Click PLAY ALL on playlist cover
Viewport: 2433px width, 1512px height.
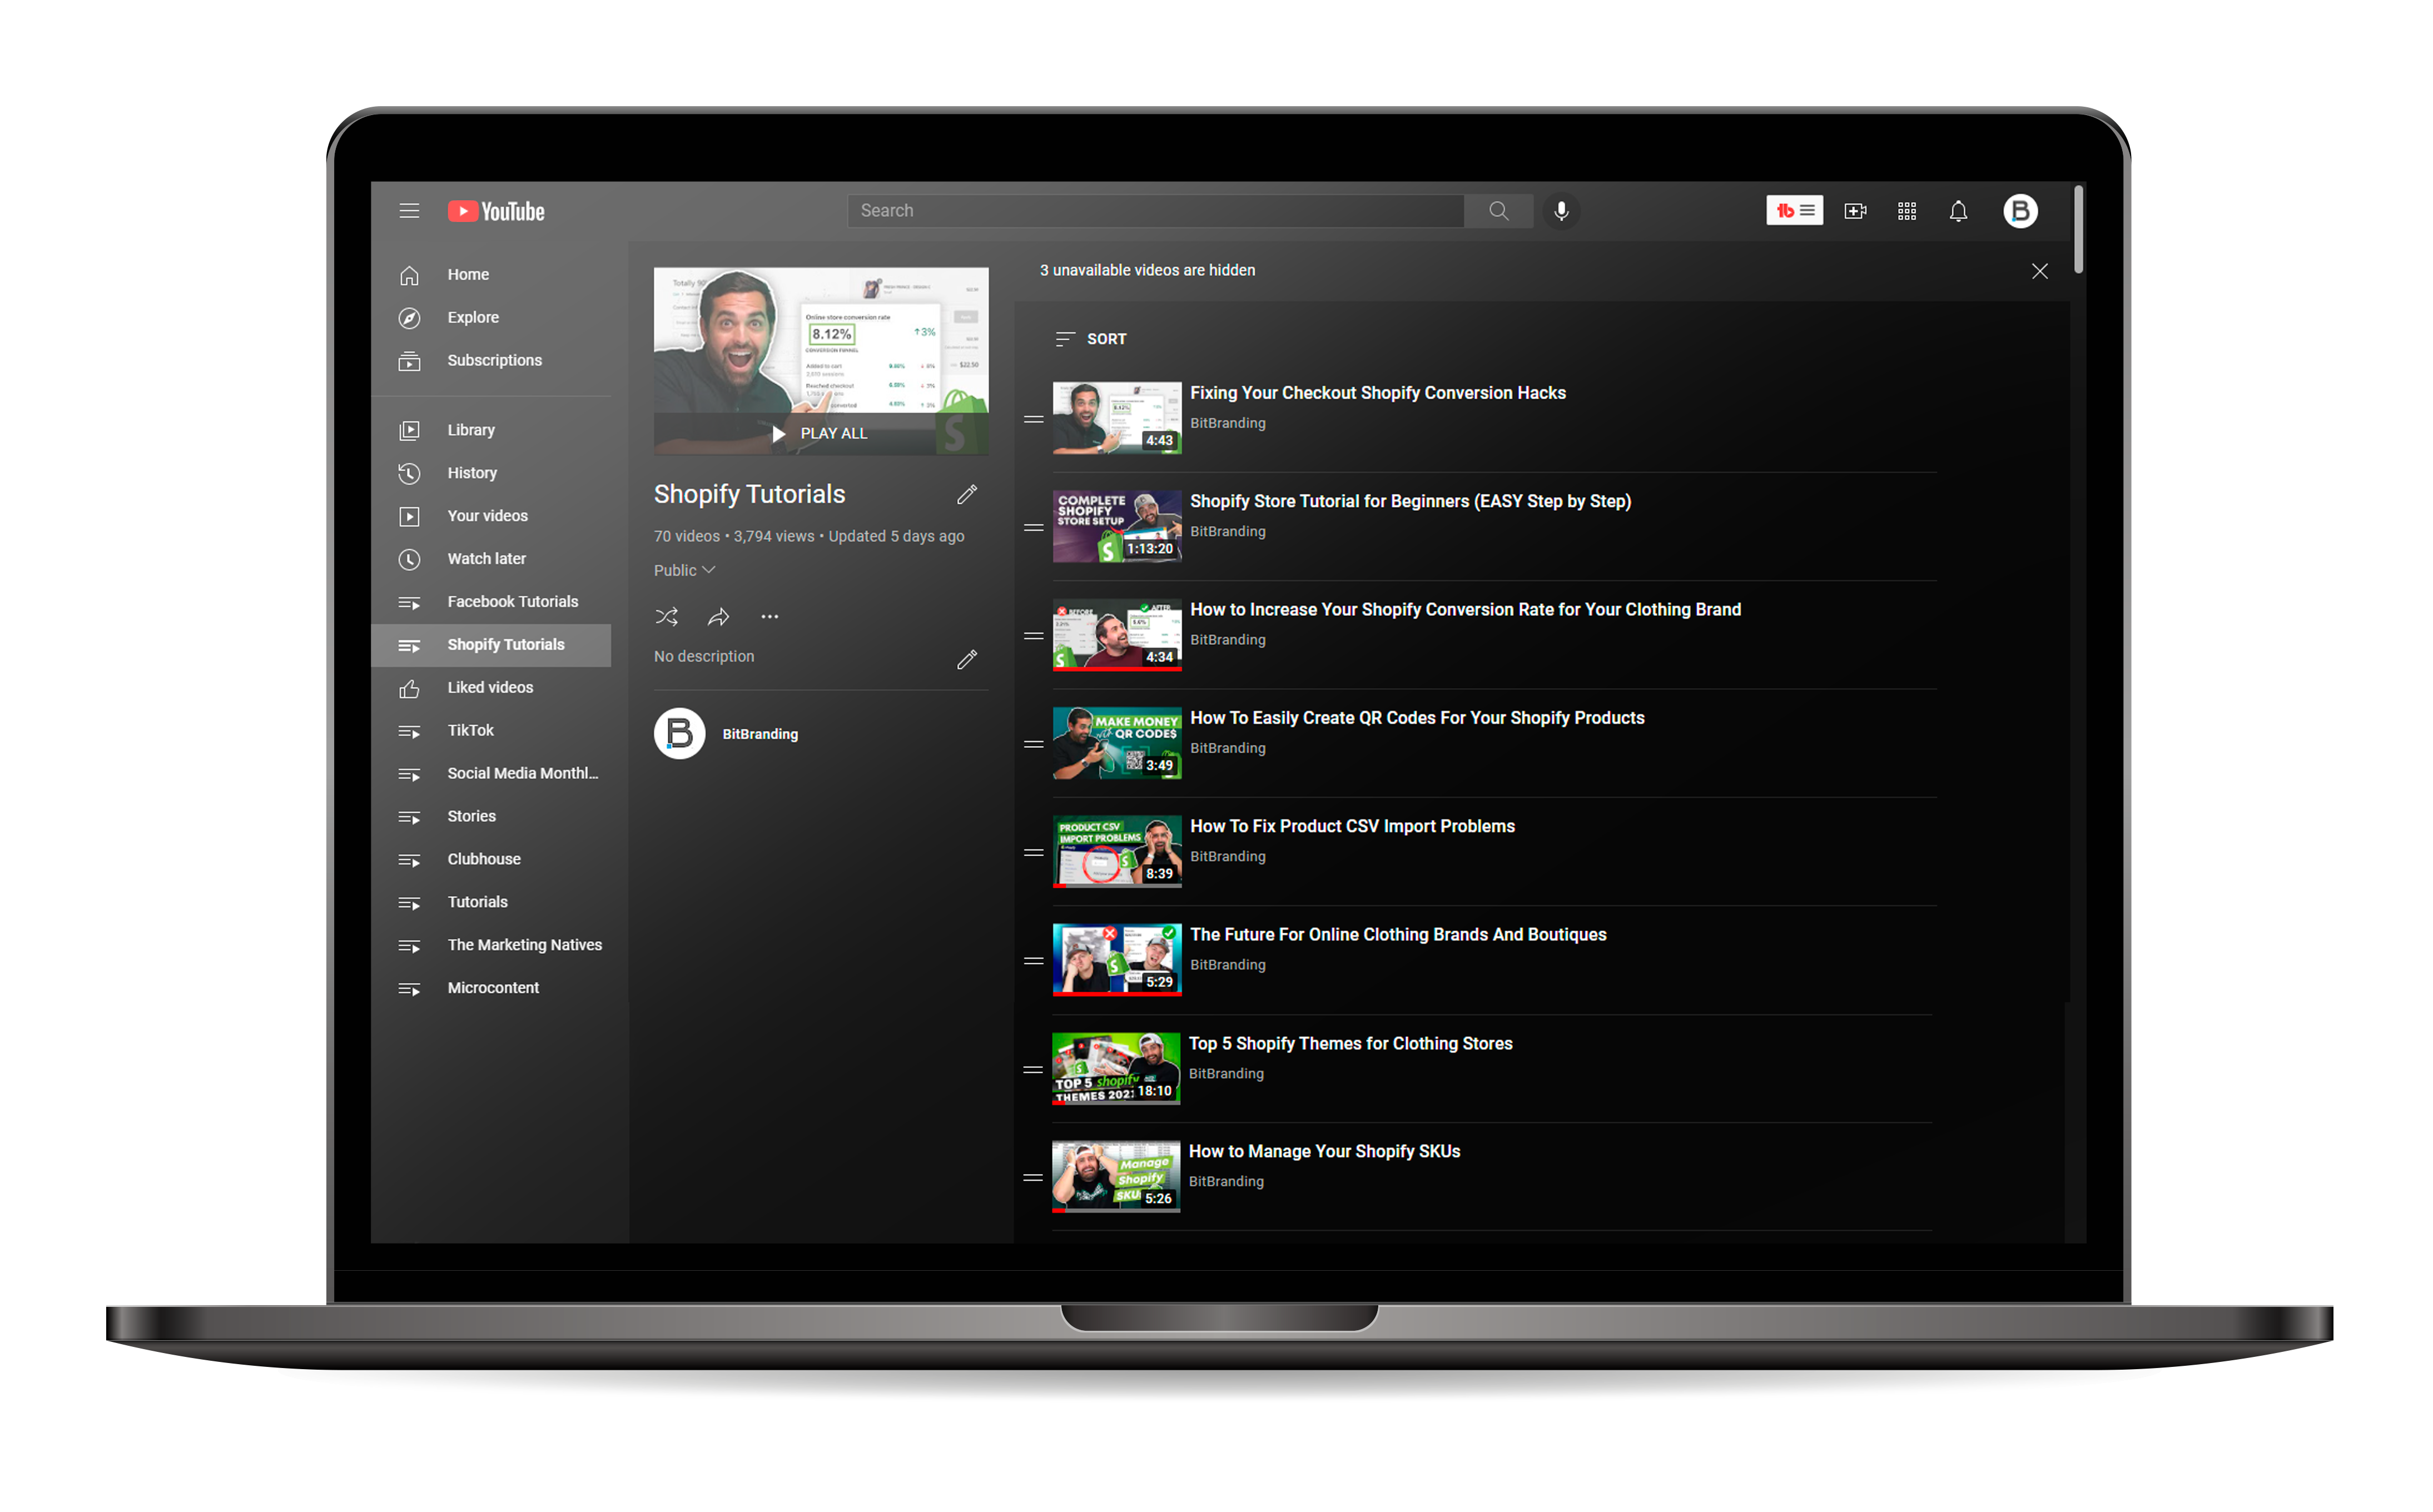(820, 434)
